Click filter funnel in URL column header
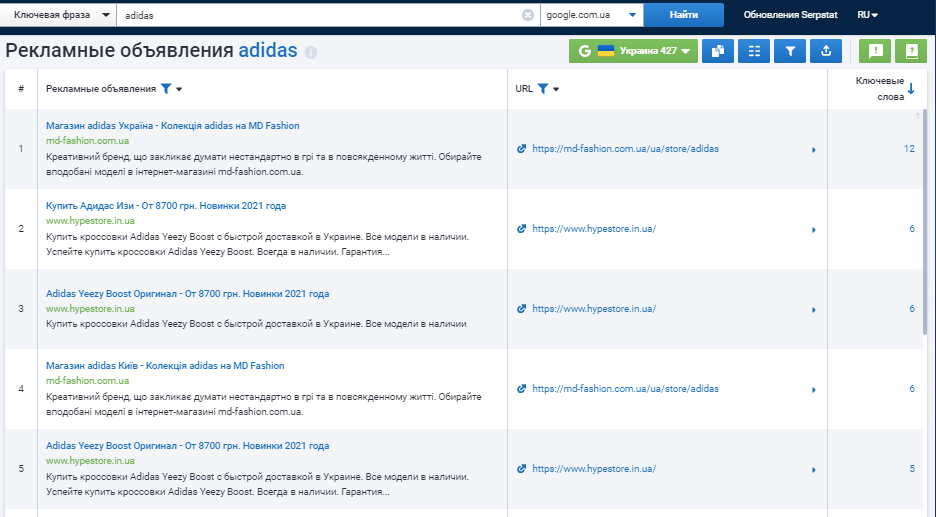Screen dimensions: 936x517 [x=542, y=89]
